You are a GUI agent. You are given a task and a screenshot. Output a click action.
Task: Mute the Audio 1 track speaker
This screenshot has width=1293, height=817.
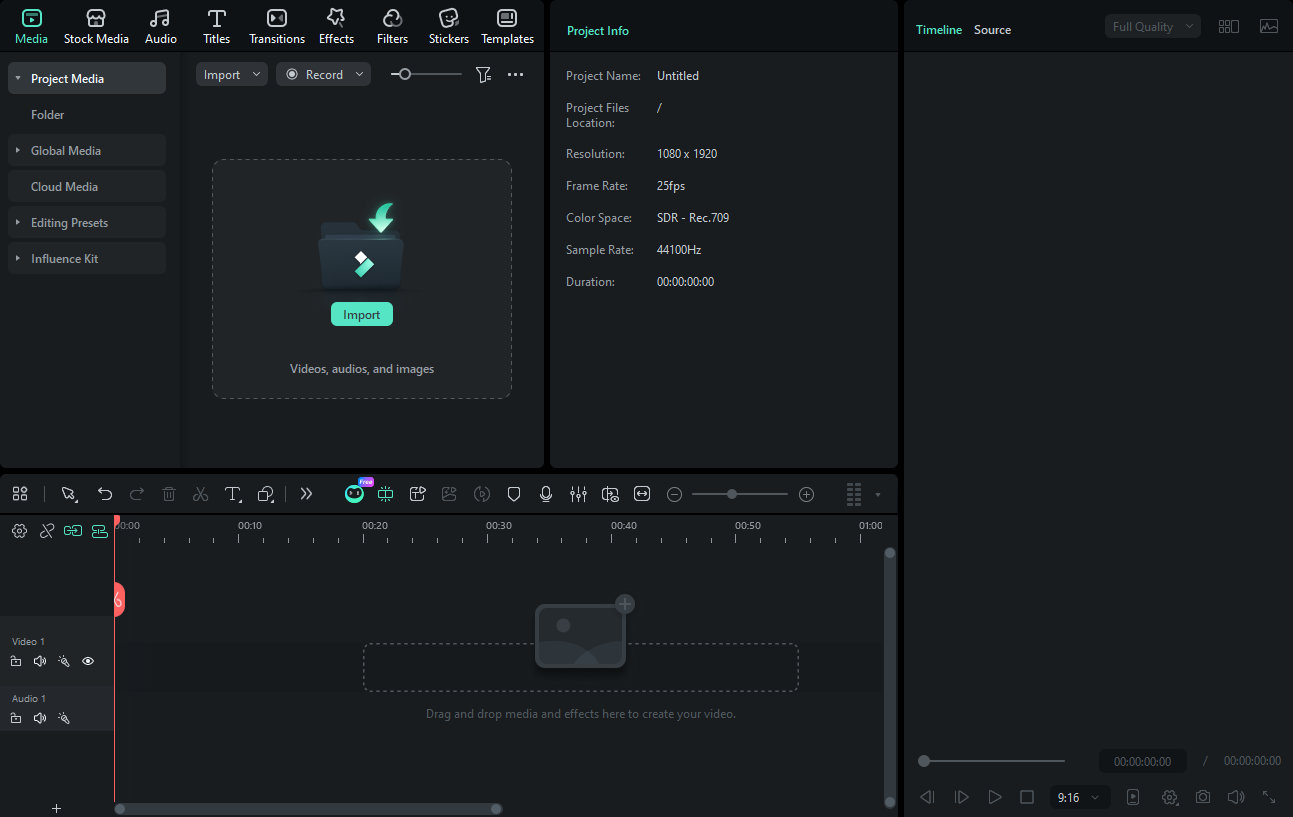pos(39,717)
